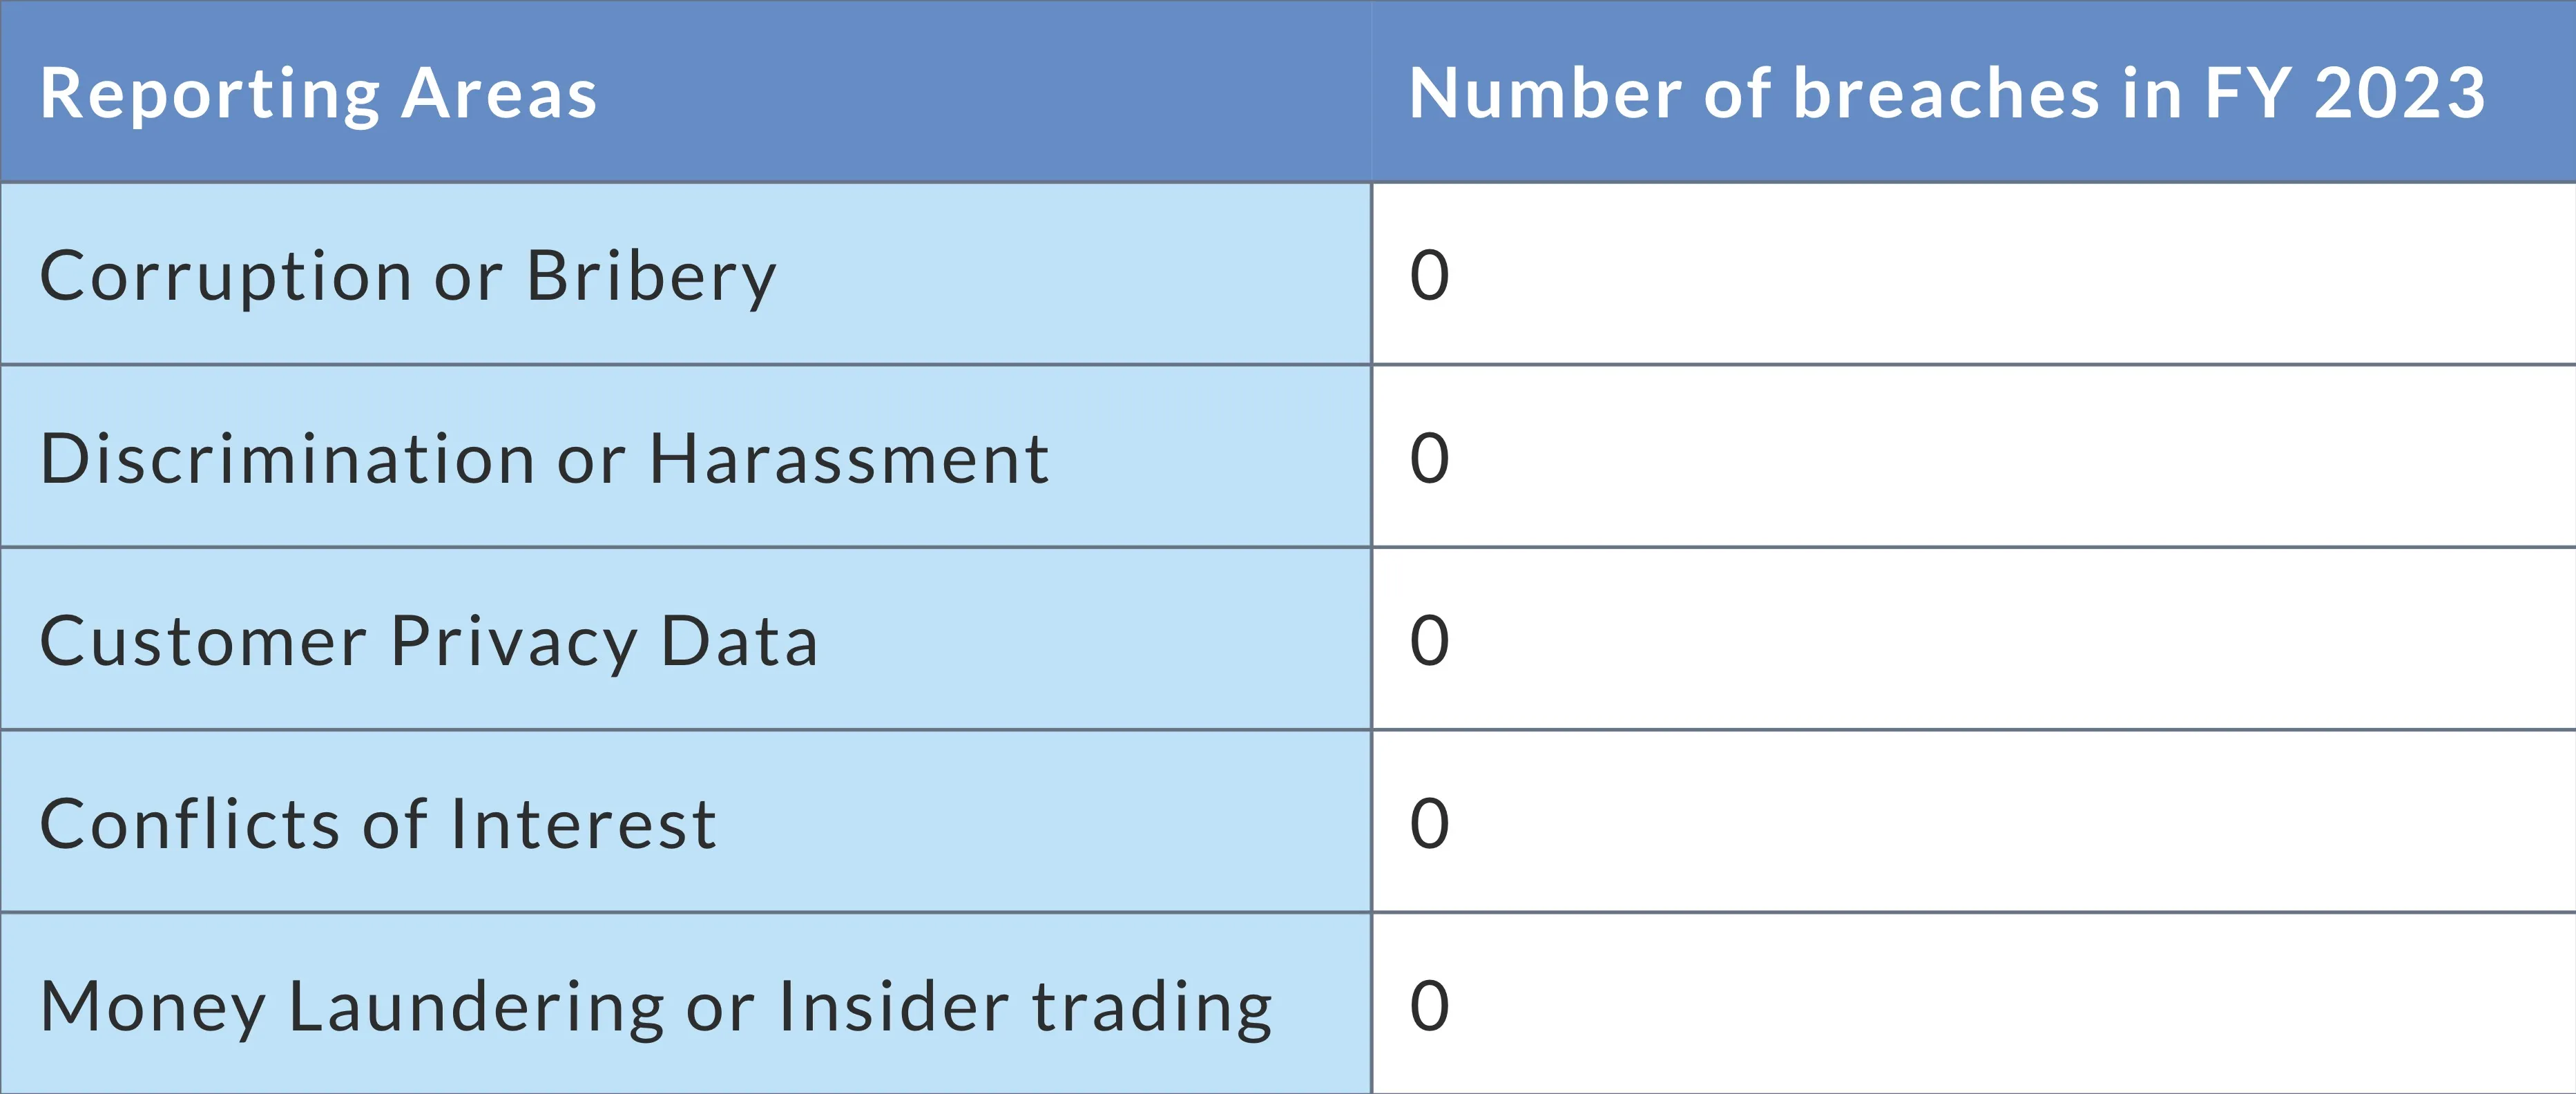
Task: Click the word "Privacy" in the table
Action: pos(513,641)
